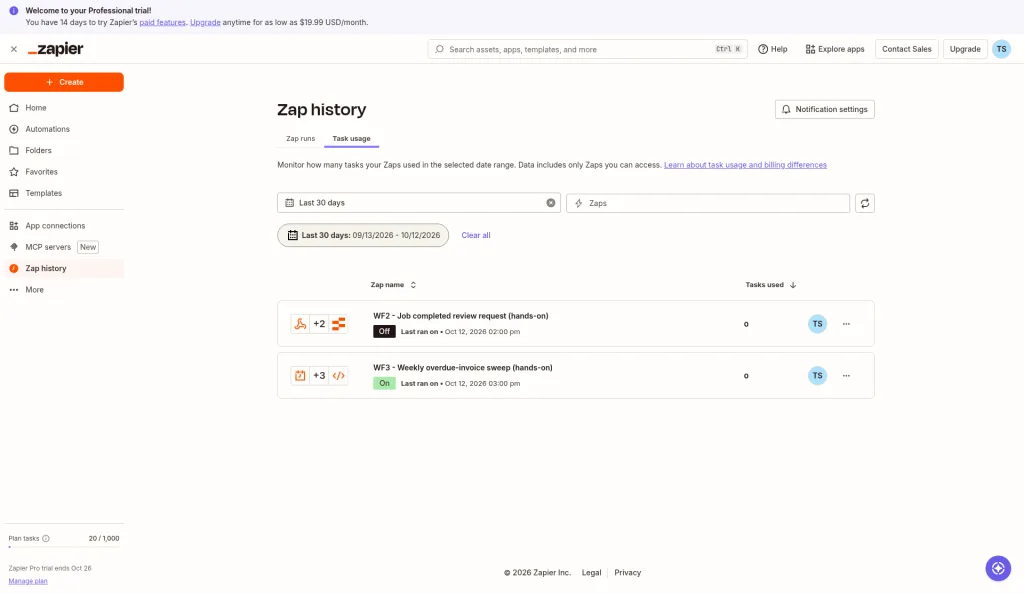Click the Home house icon

(14, 108)
